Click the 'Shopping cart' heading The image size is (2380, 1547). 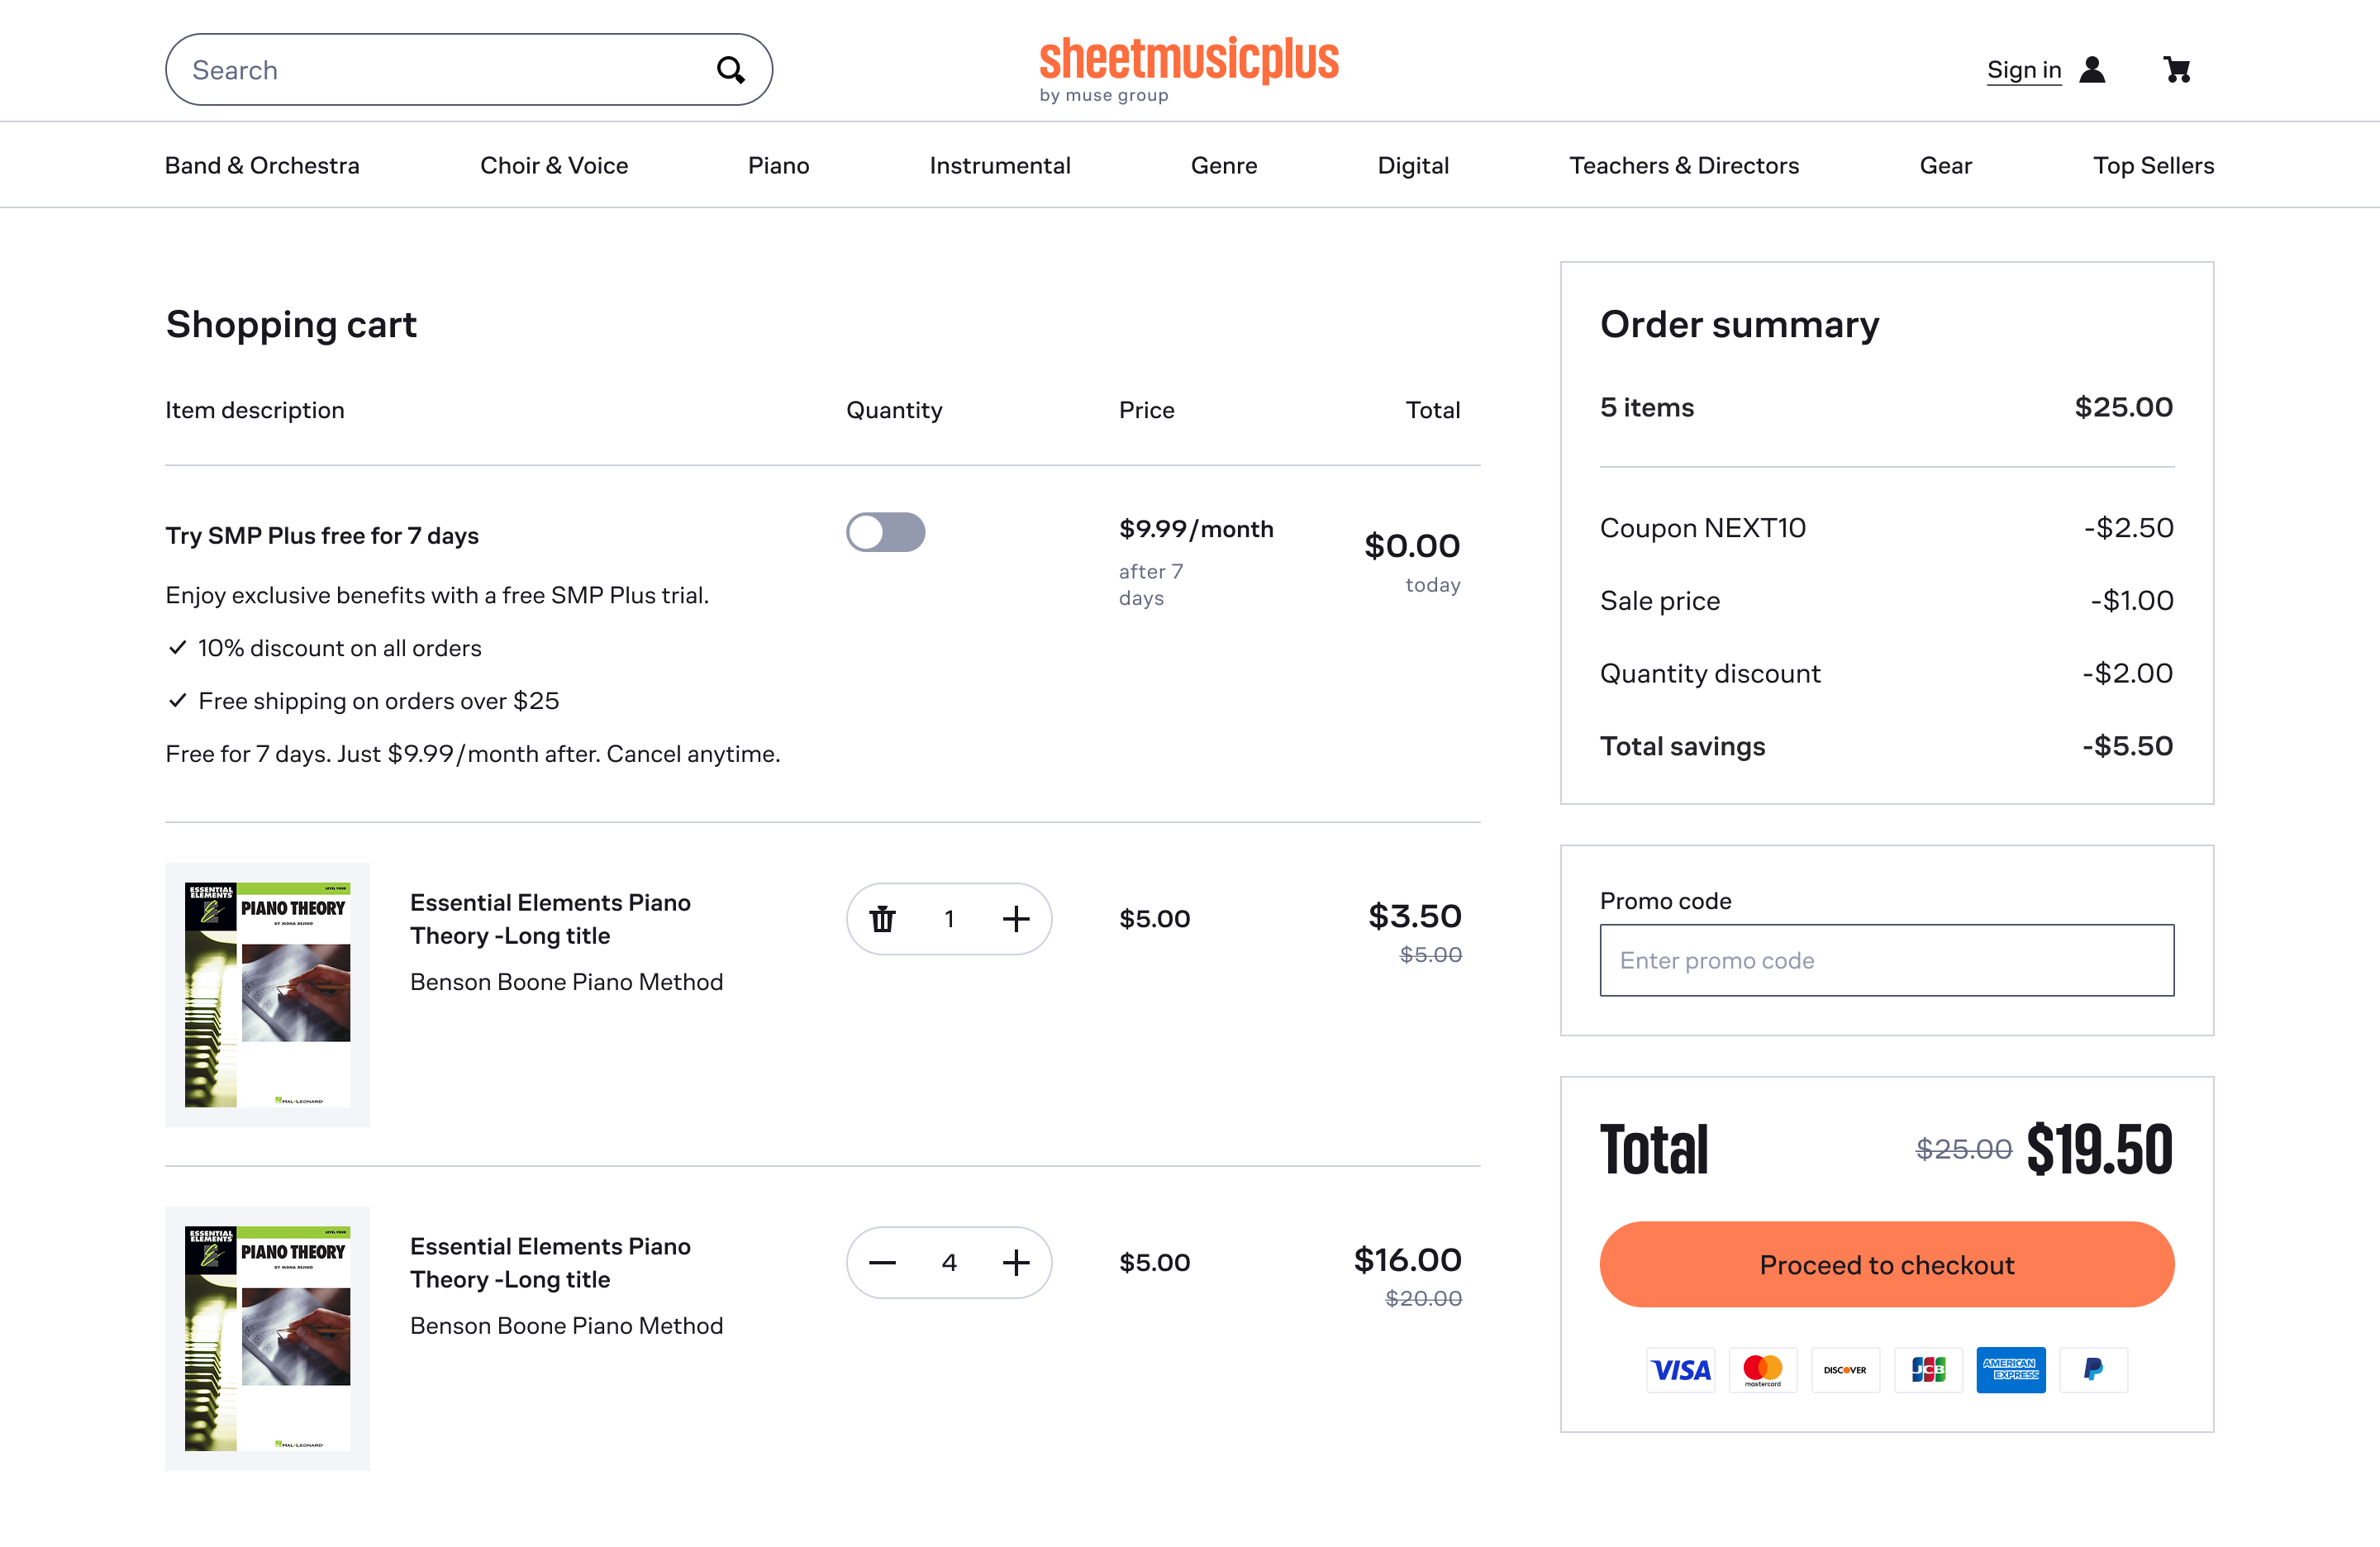click(291, 324)
